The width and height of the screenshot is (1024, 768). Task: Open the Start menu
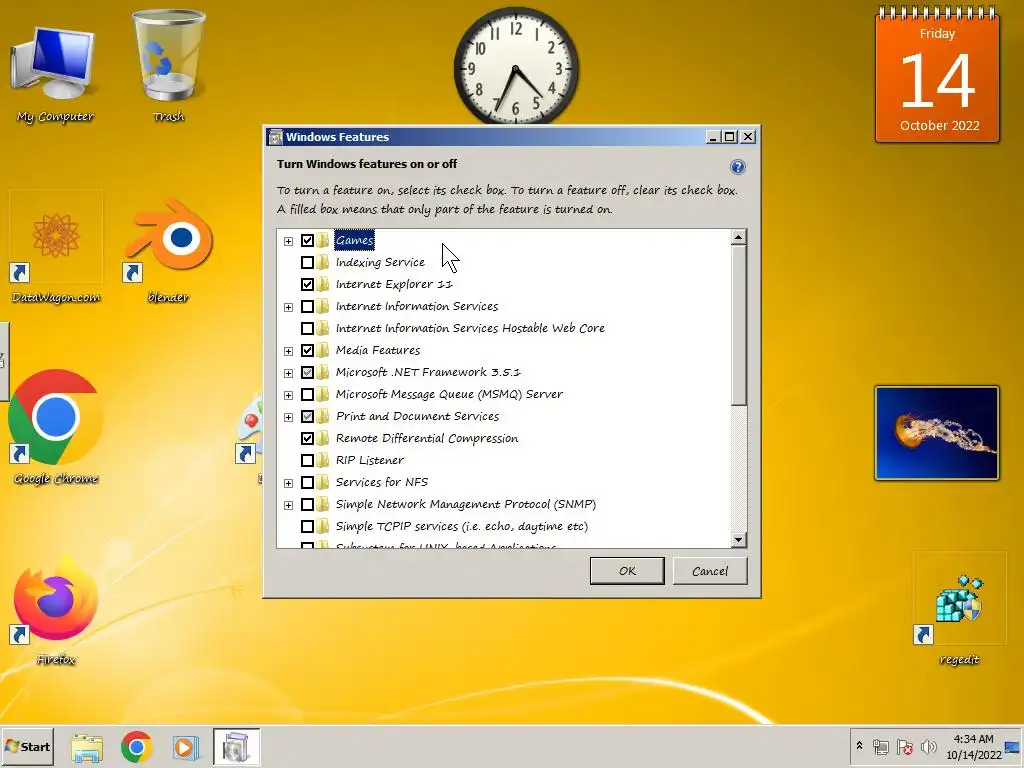27,746
